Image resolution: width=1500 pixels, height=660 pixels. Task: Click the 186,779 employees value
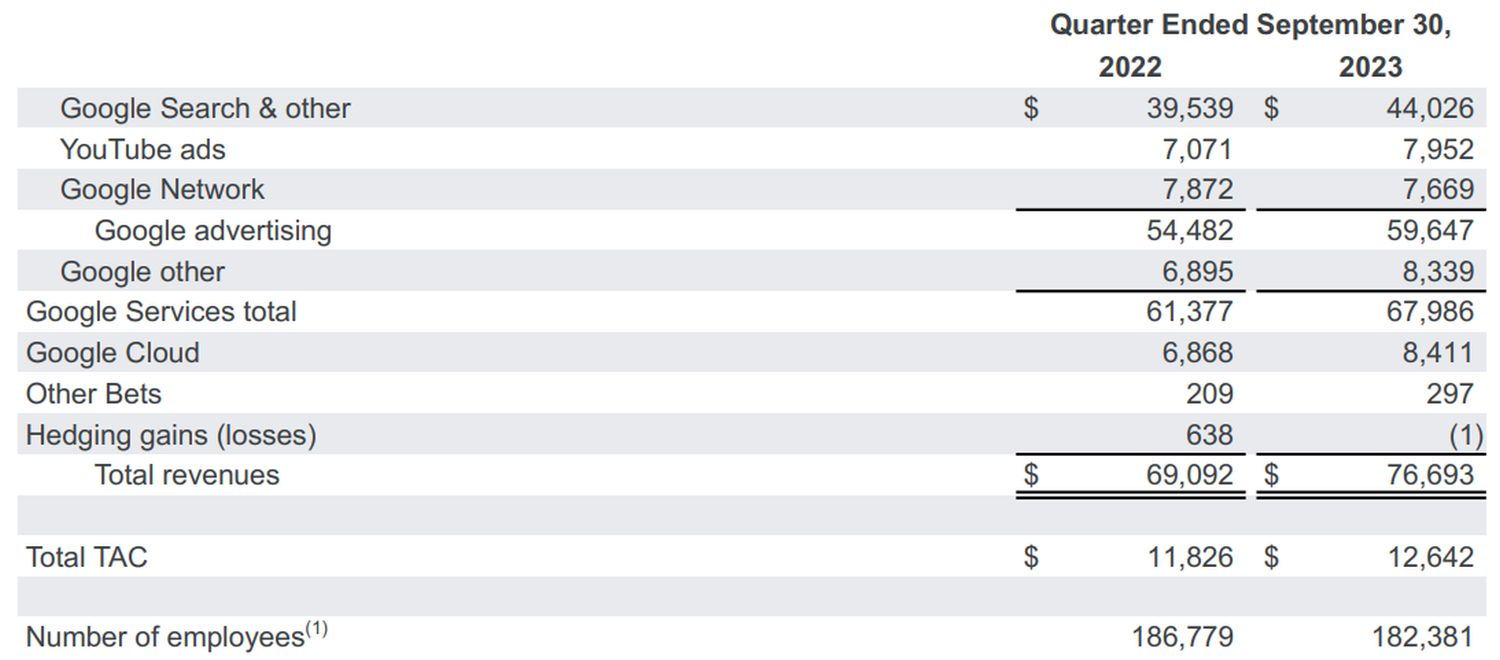coord(1182,637)
